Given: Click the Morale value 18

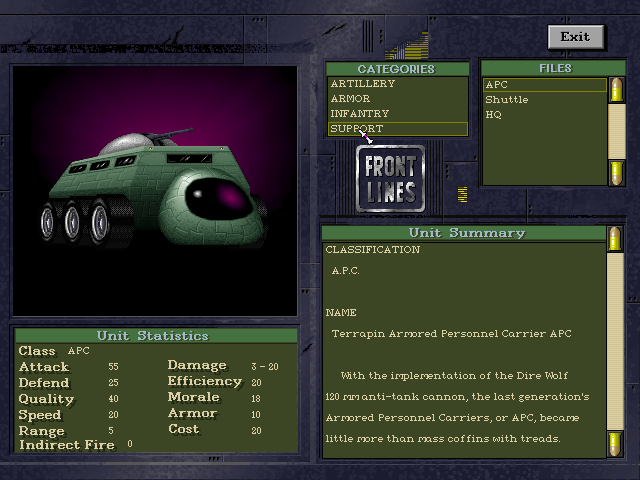Looking at the screenshot, I should click(256, 398).
